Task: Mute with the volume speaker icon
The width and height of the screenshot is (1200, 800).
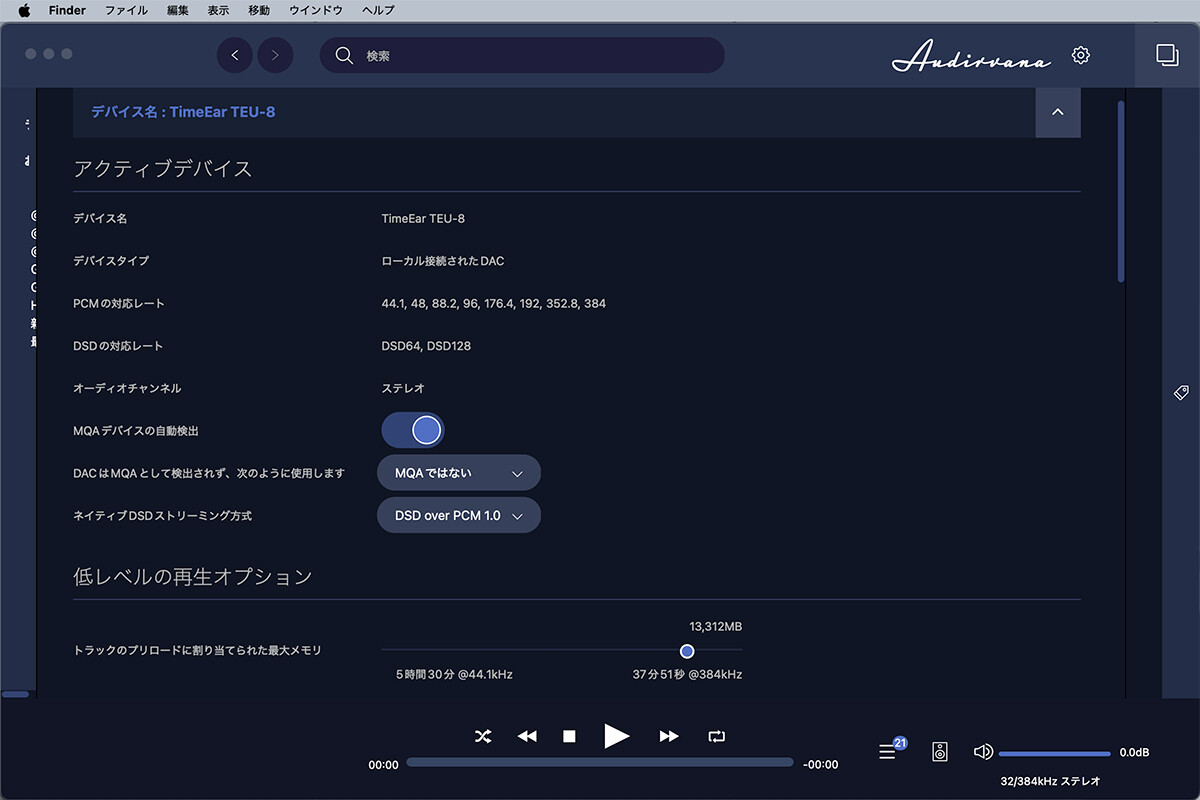Action: click(x=983, y=752)
